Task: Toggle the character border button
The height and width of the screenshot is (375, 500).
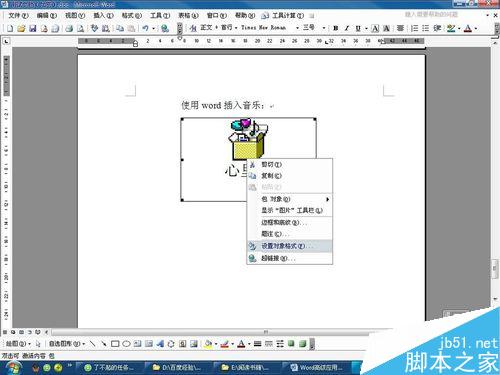Action: [x=375, y=28]
